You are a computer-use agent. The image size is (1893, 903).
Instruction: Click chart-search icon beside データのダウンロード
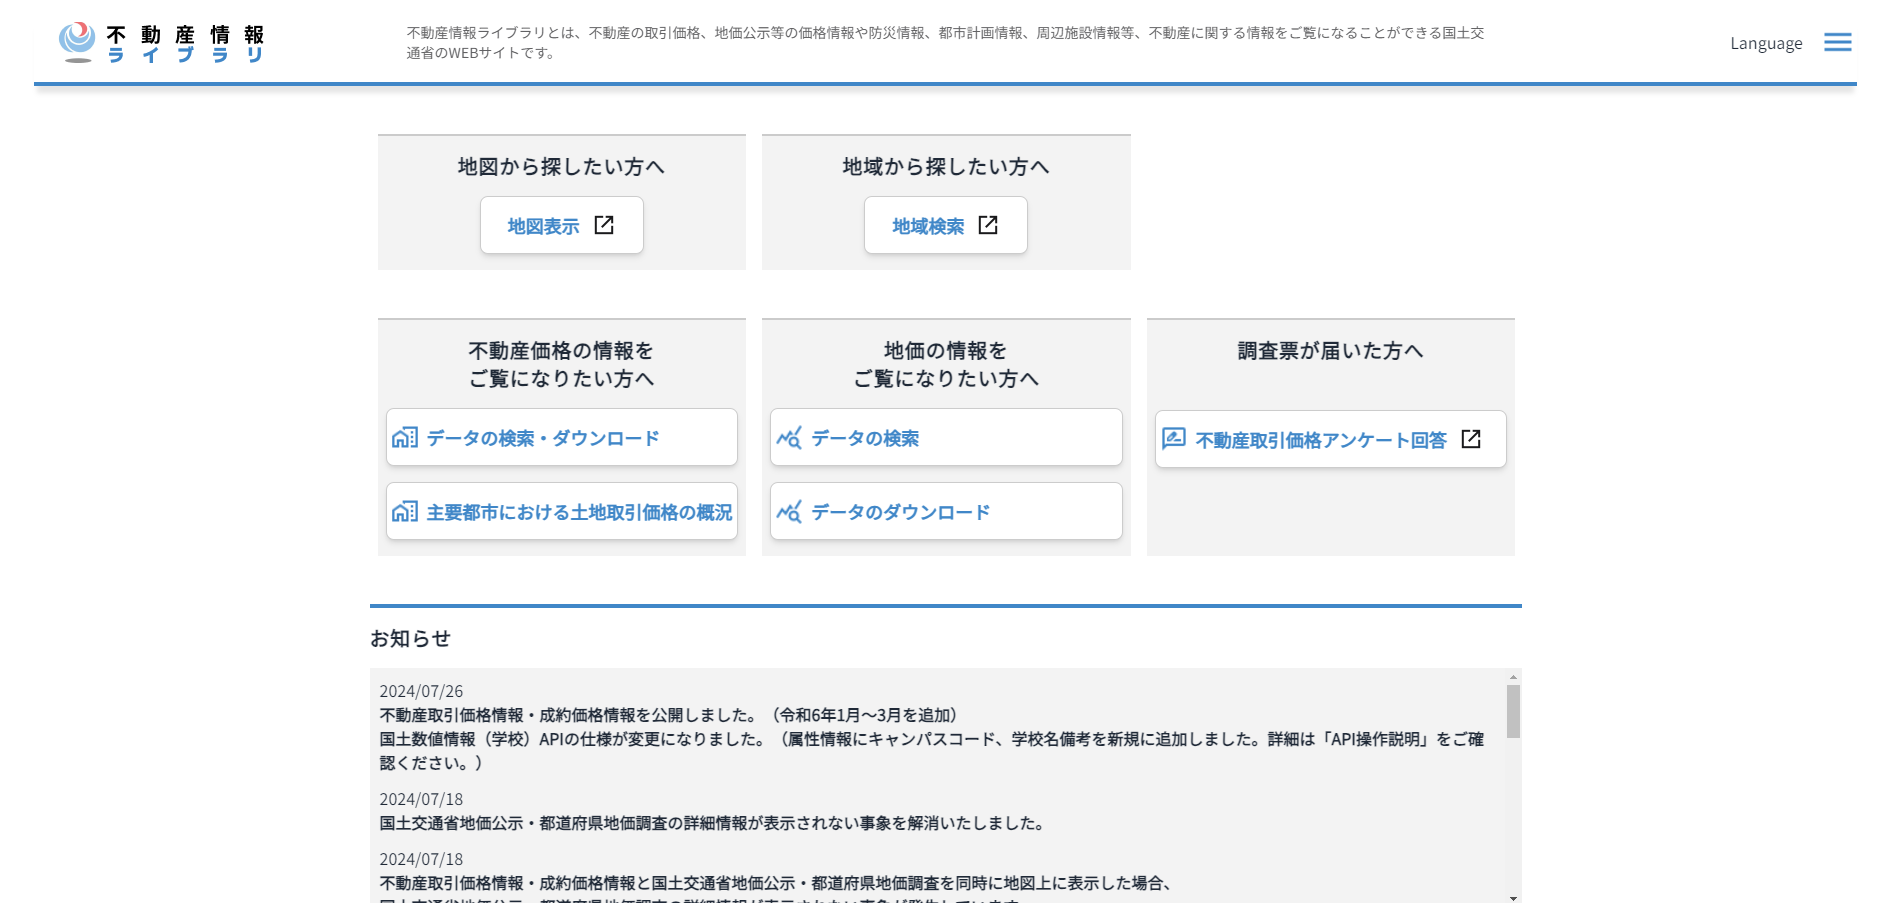(789, 511)
